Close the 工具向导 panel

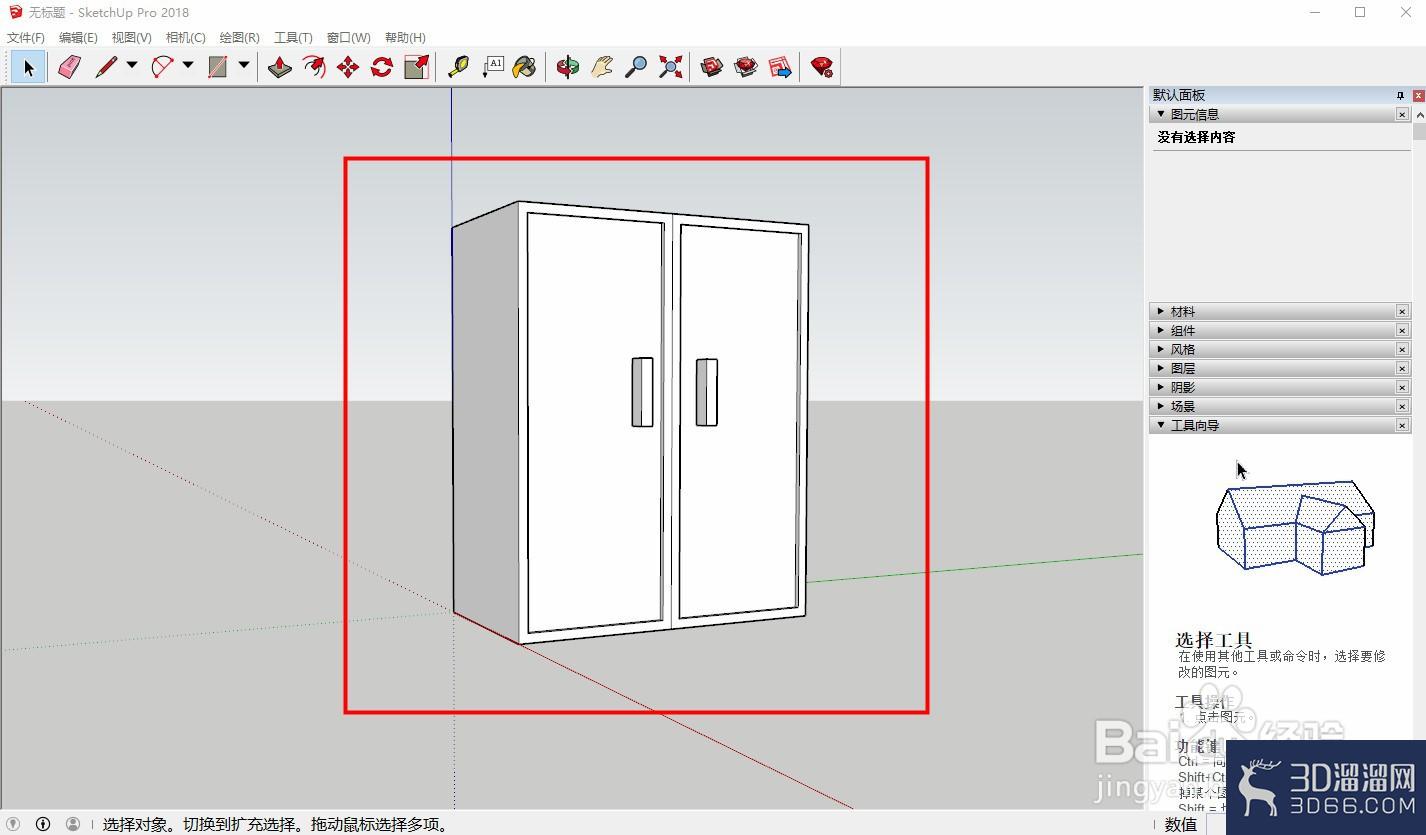pyautogui.click(x=1402, y=426)
